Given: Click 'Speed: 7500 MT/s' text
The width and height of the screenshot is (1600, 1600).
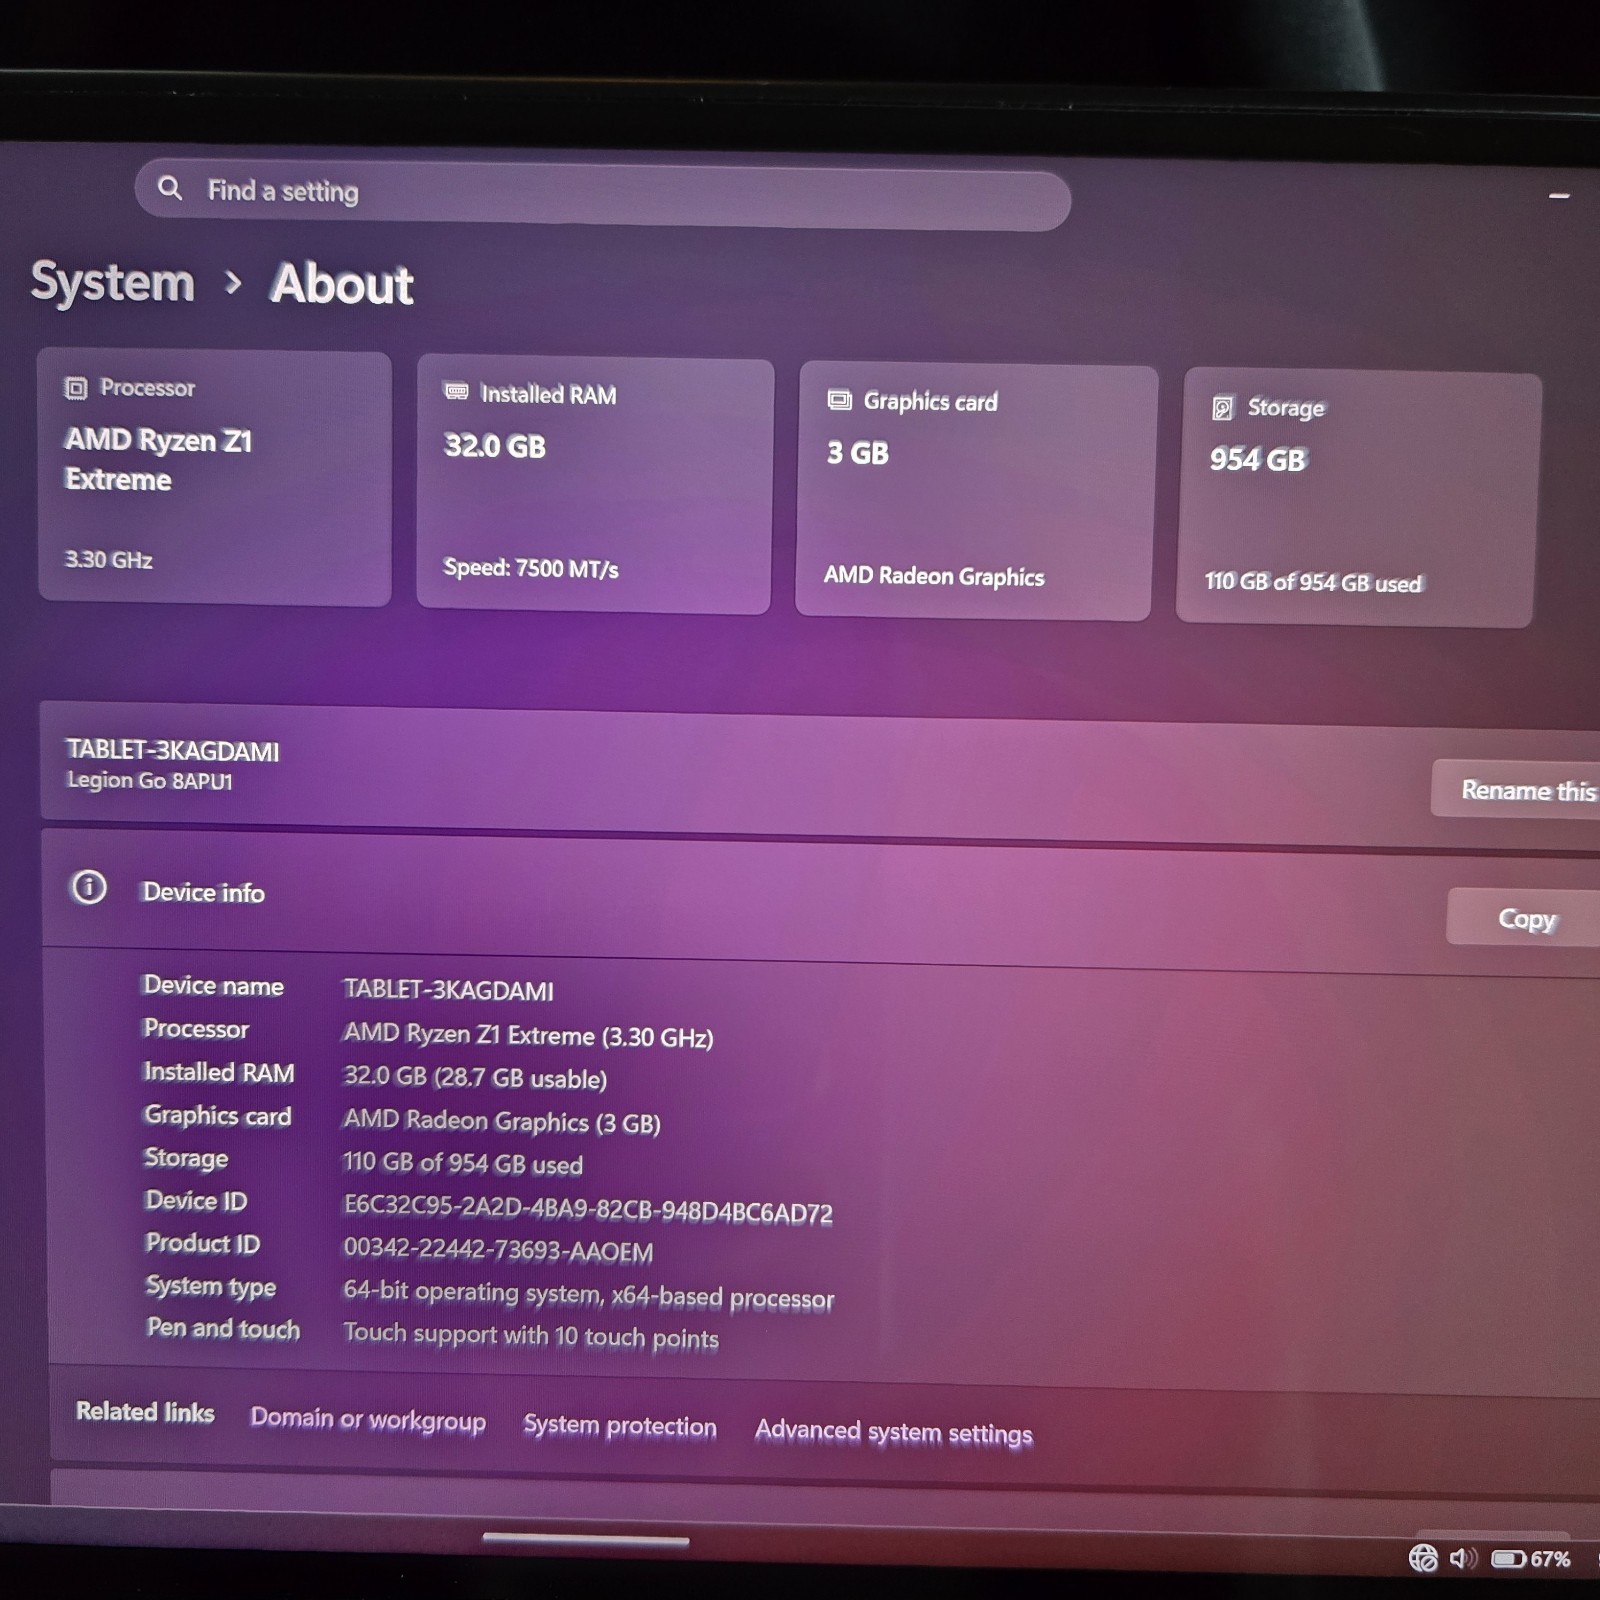Looking at the screenshot, I should (531, 568).
